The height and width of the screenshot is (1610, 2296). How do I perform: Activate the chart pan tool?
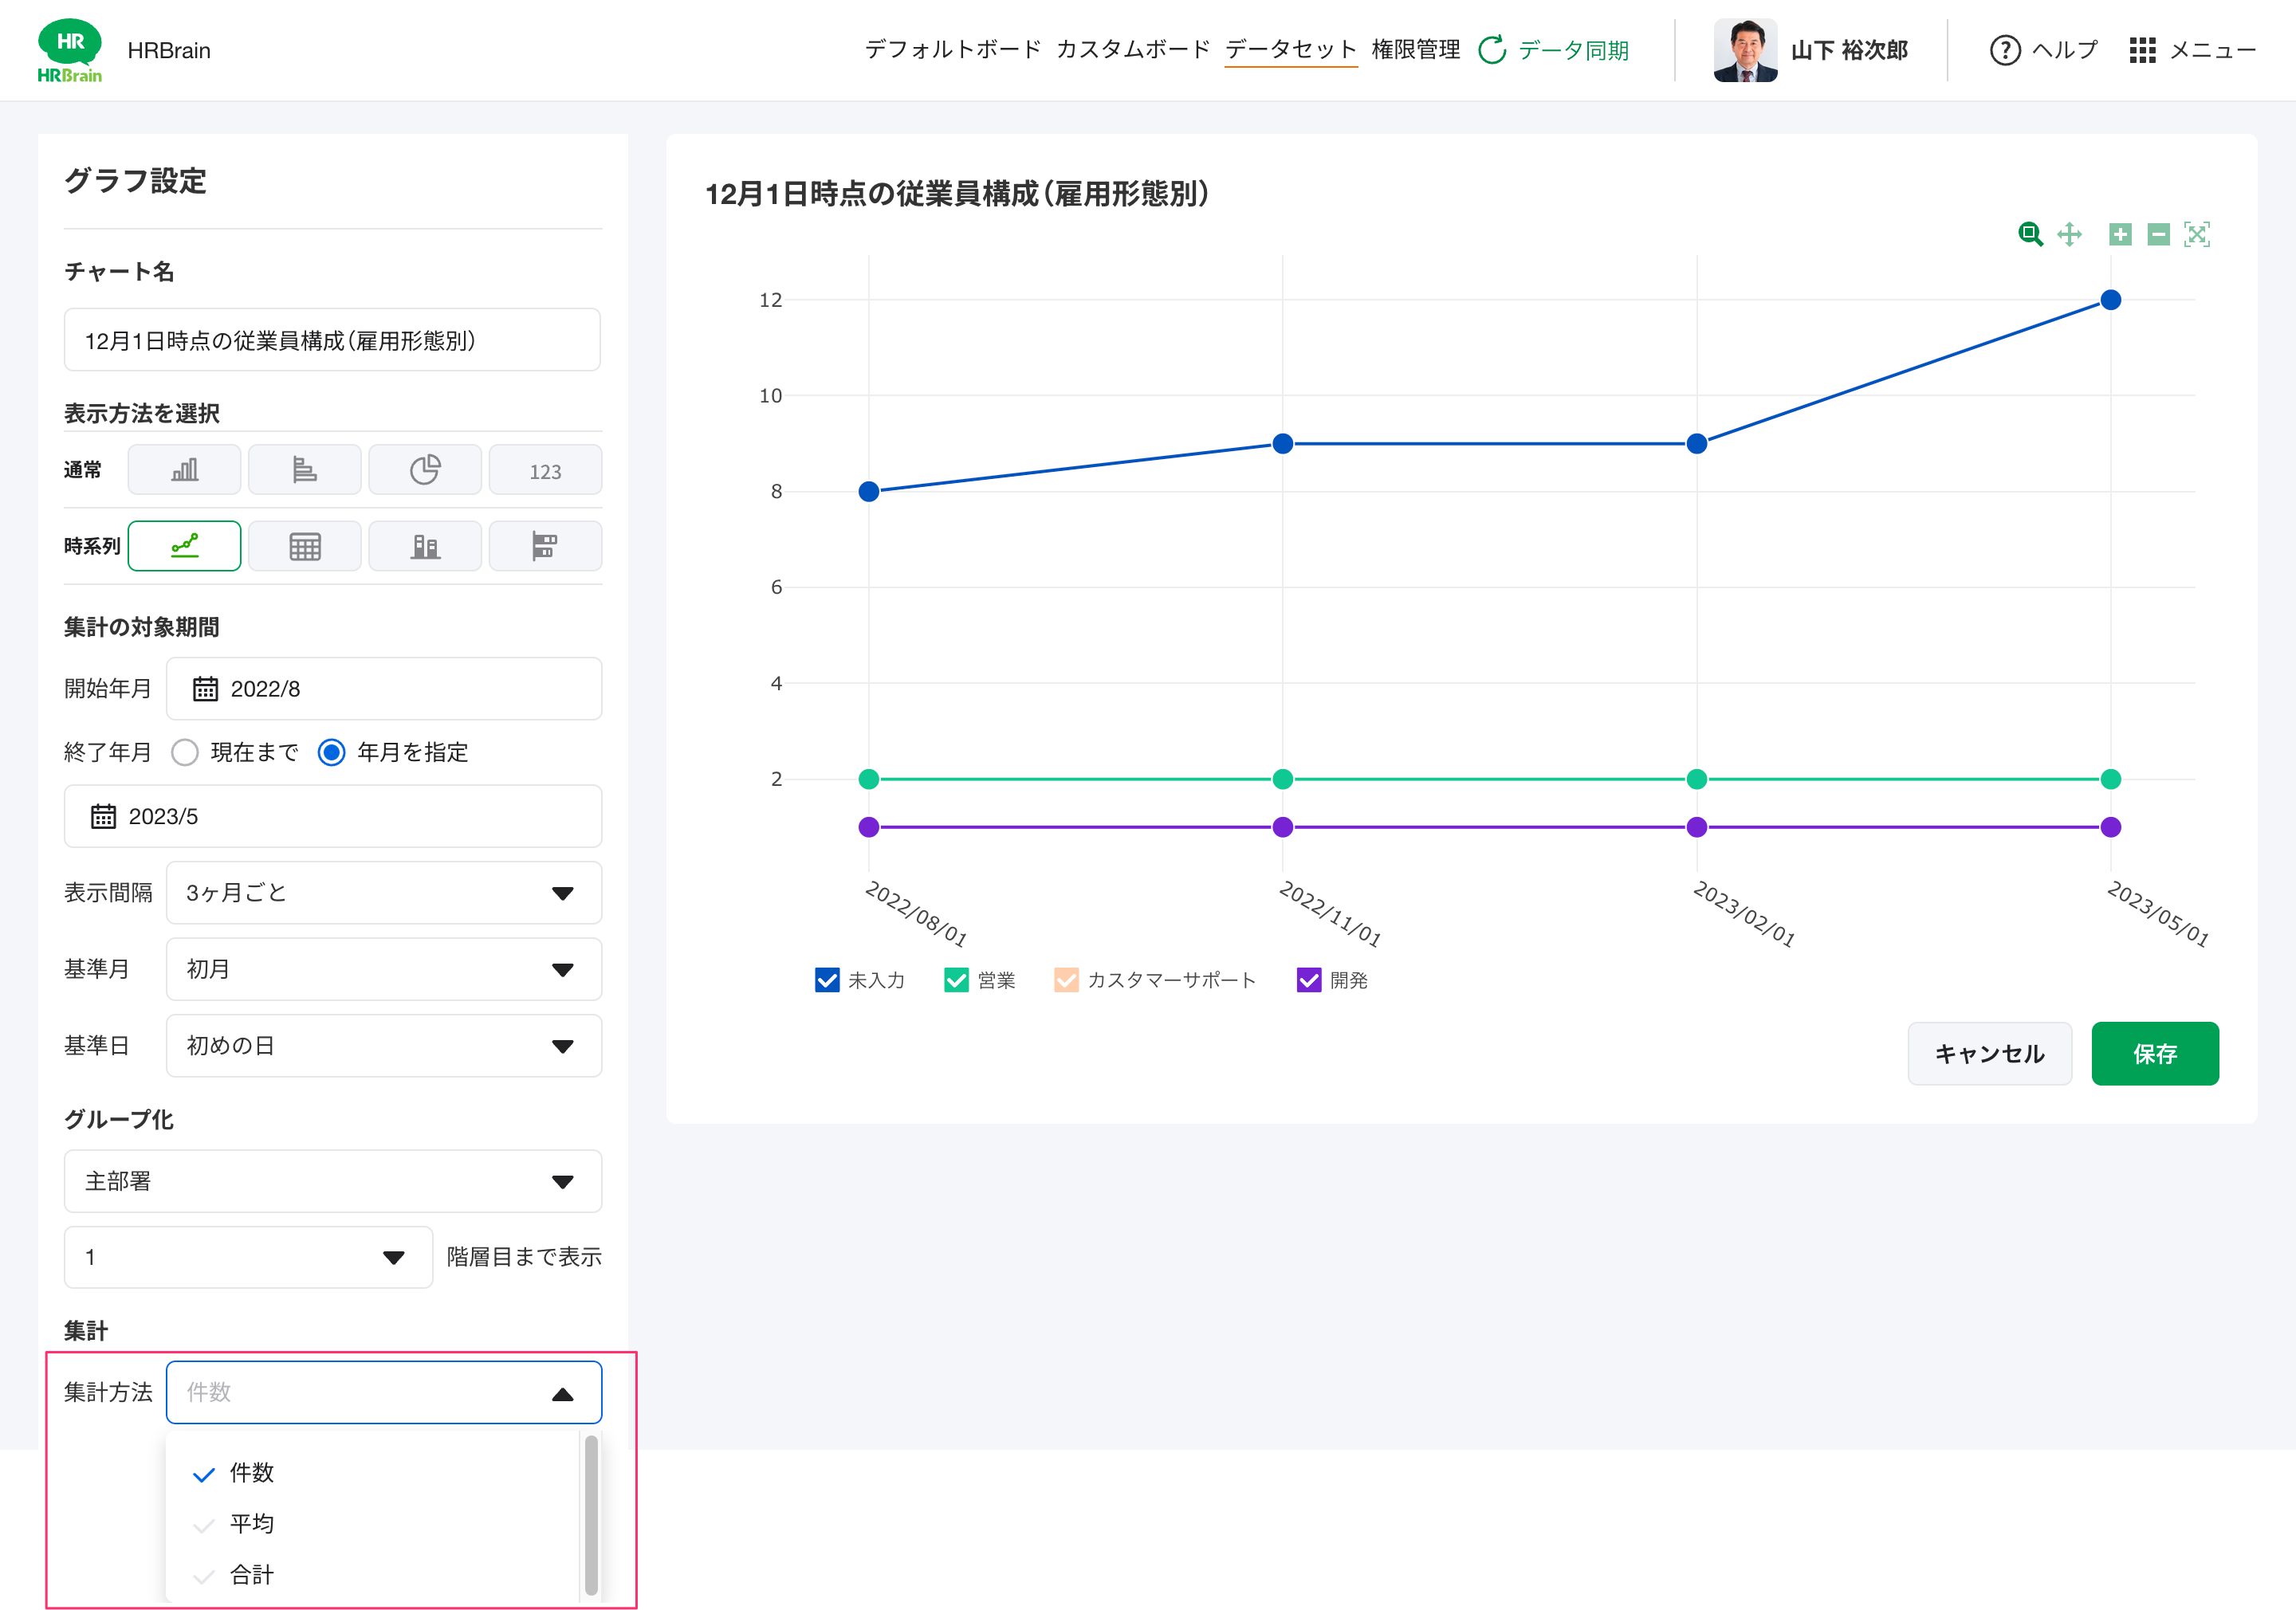pos(2069,234)
